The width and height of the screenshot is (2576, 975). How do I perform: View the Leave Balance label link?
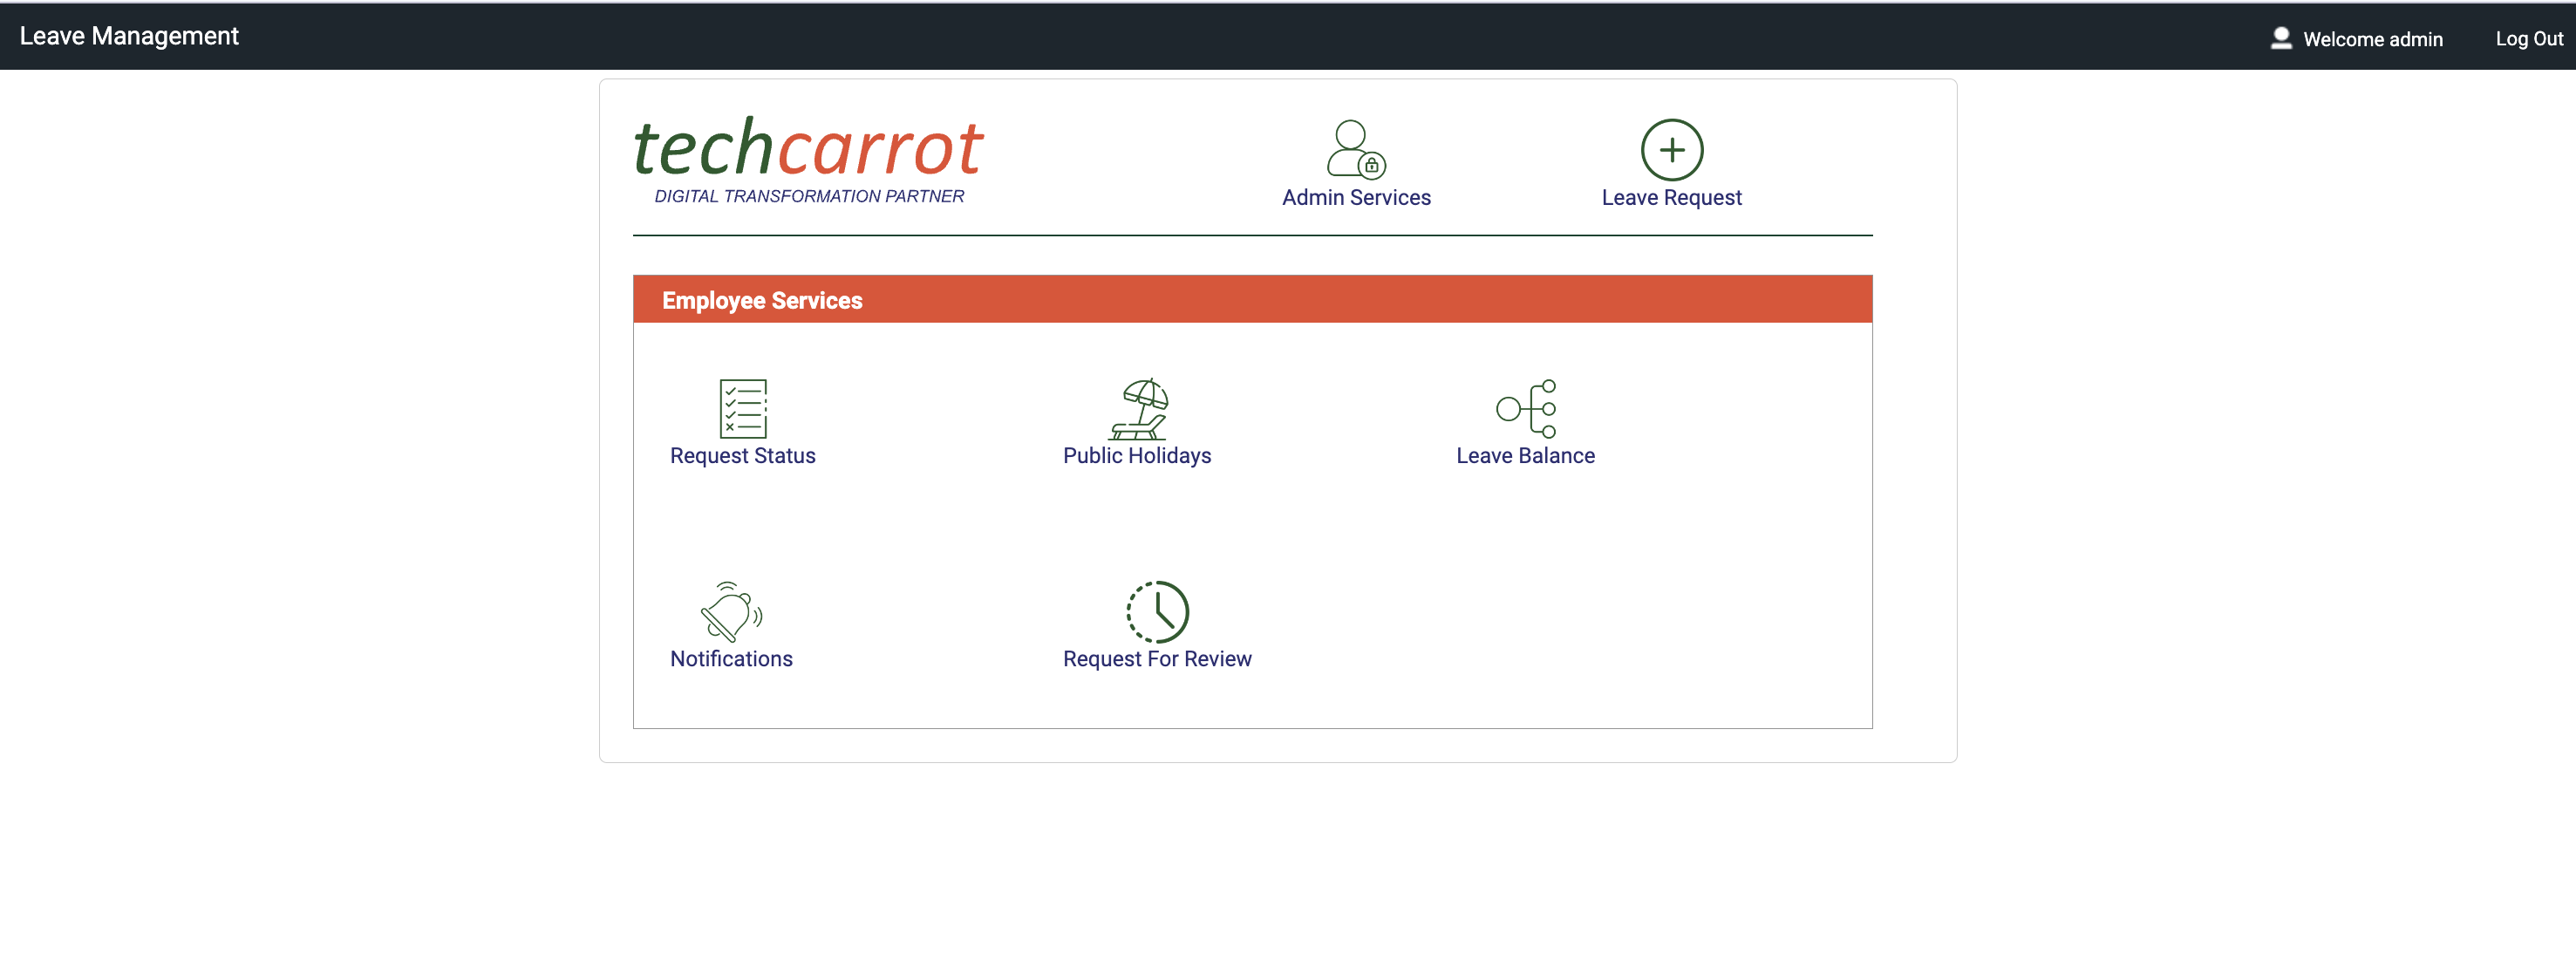[1525, 456]
